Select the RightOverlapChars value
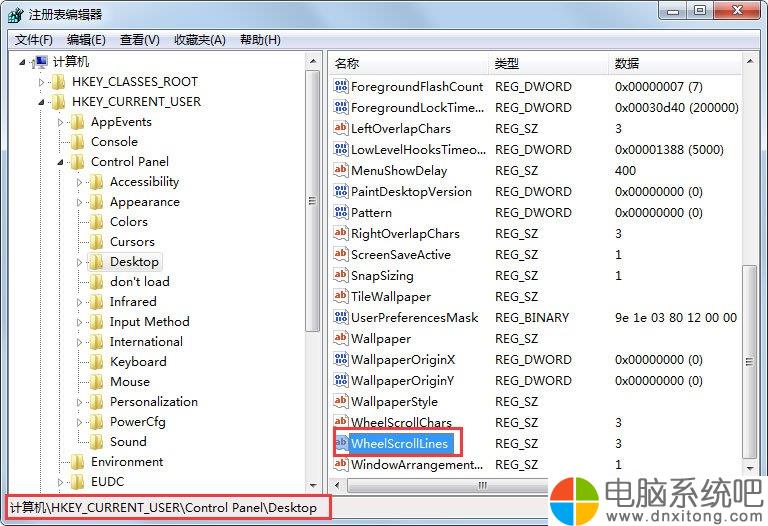The image size is (768, 526). click(x=405, y=234)
